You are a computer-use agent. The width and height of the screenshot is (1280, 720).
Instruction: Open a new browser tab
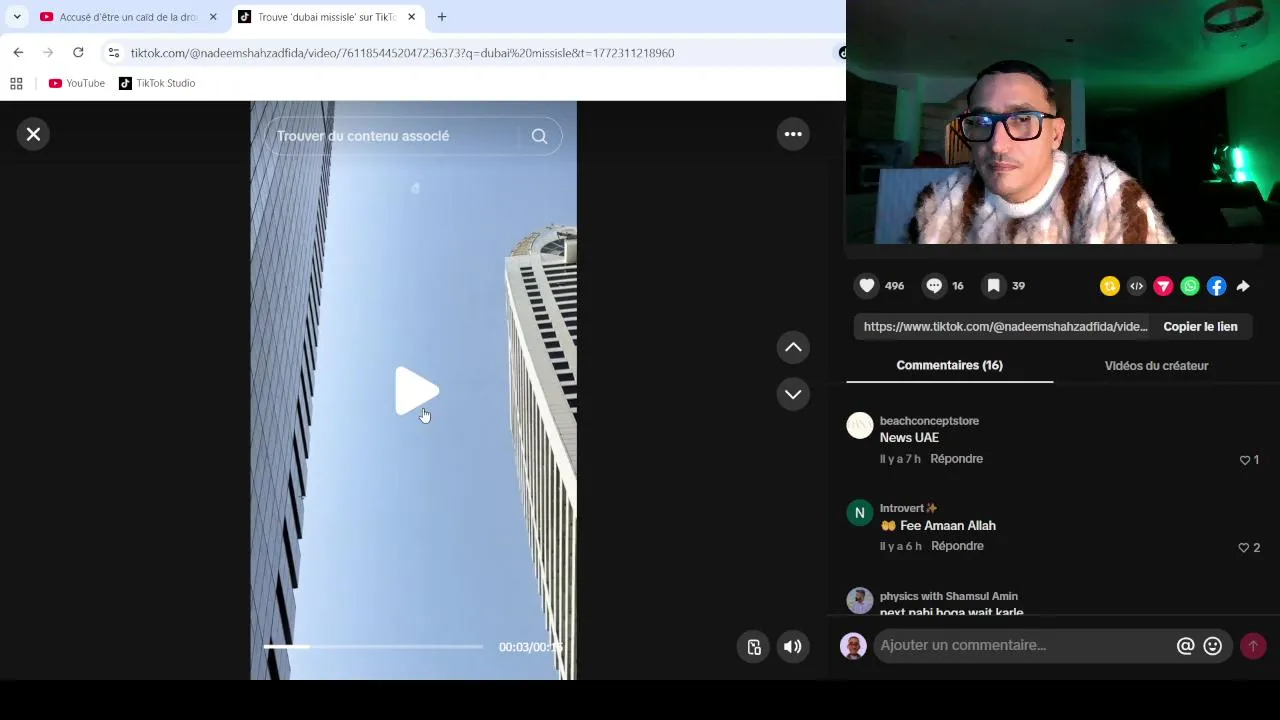(442, 17)
